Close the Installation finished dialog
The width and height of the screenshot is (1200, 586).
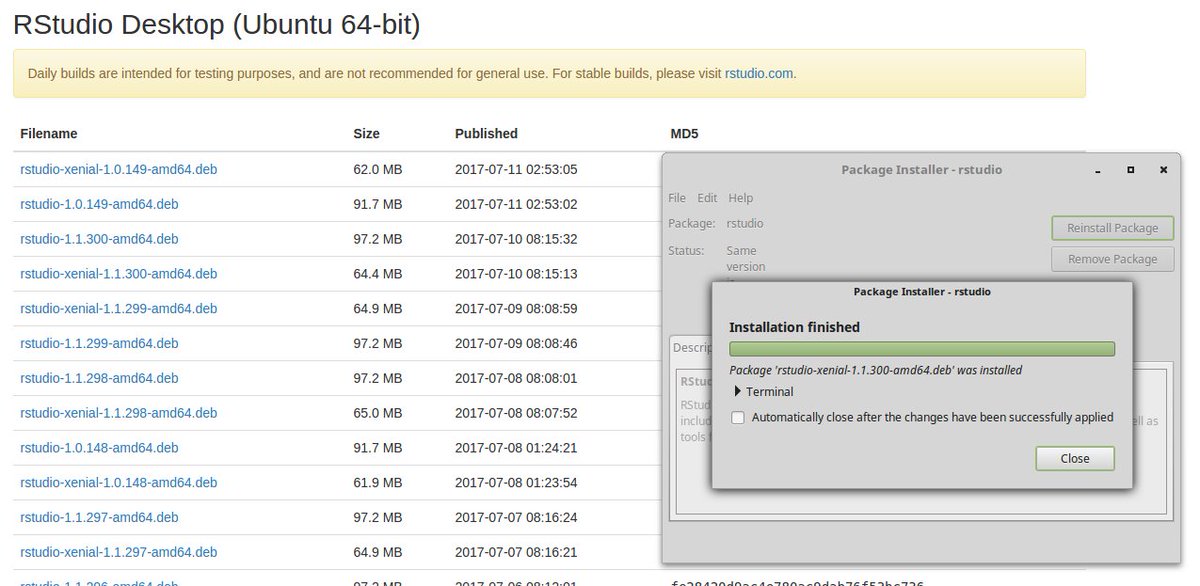pyautogui.click(x=1075, y=458)
